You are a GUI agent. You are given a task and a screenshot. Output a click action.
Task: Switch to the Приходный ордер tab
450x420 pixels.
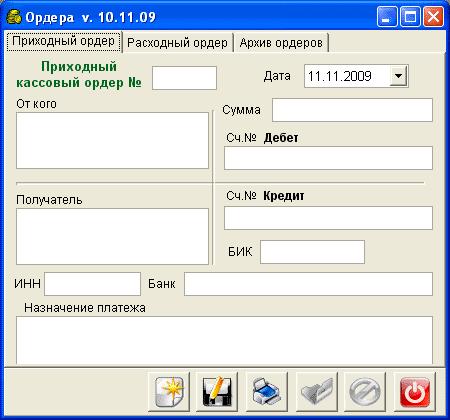pos(64,41)
